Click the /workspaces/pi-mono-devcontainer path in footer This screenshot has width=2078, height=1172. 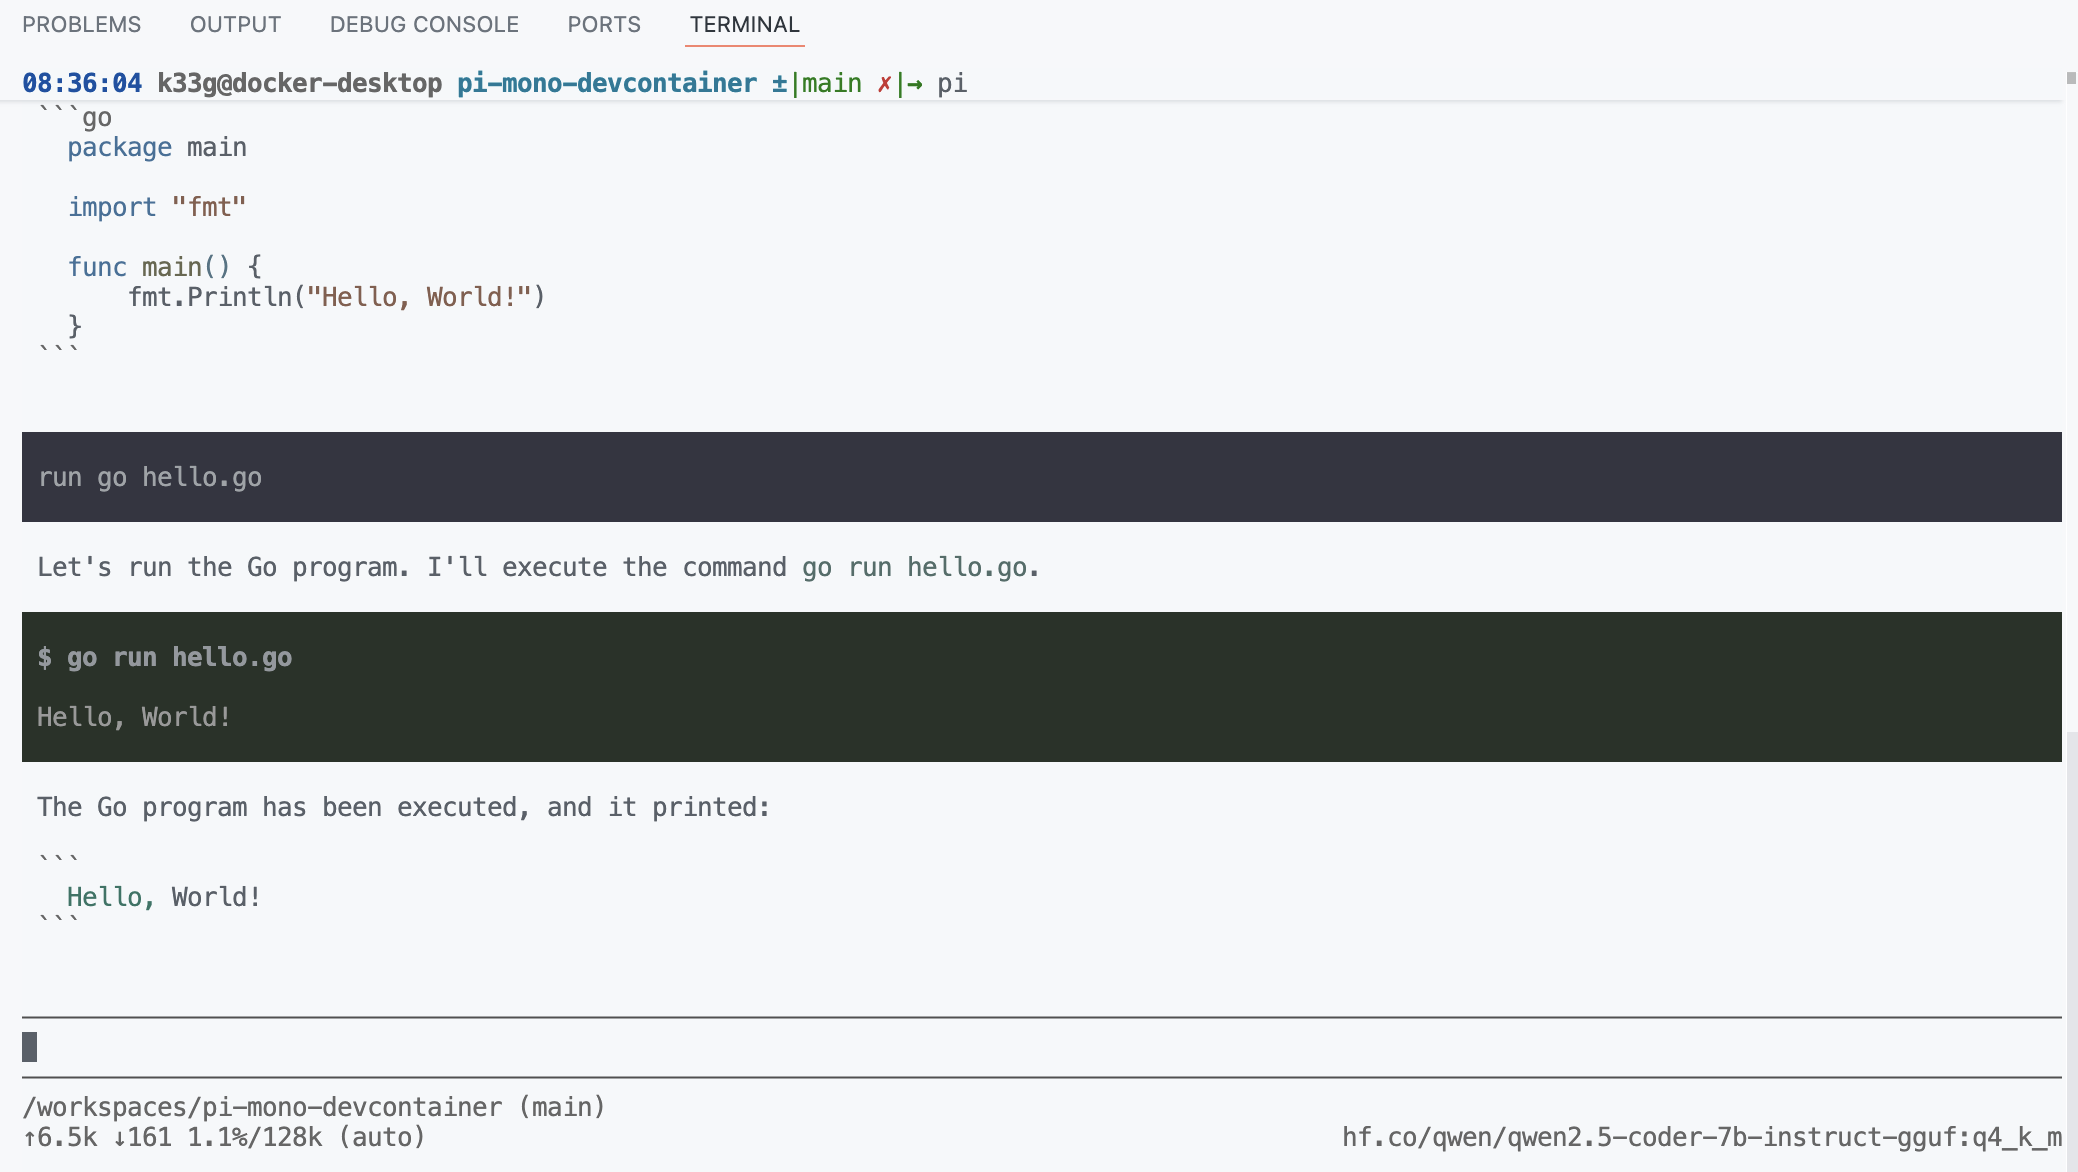262,1107
